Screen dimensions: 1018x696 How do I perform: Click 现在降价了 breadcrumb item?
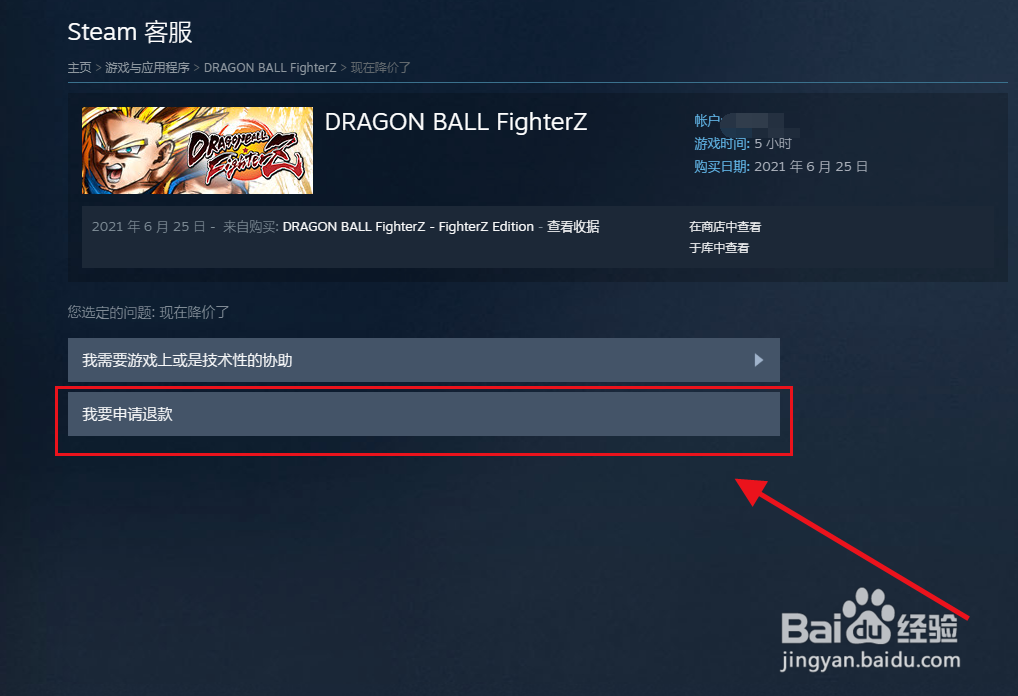[x=380, y=68]
